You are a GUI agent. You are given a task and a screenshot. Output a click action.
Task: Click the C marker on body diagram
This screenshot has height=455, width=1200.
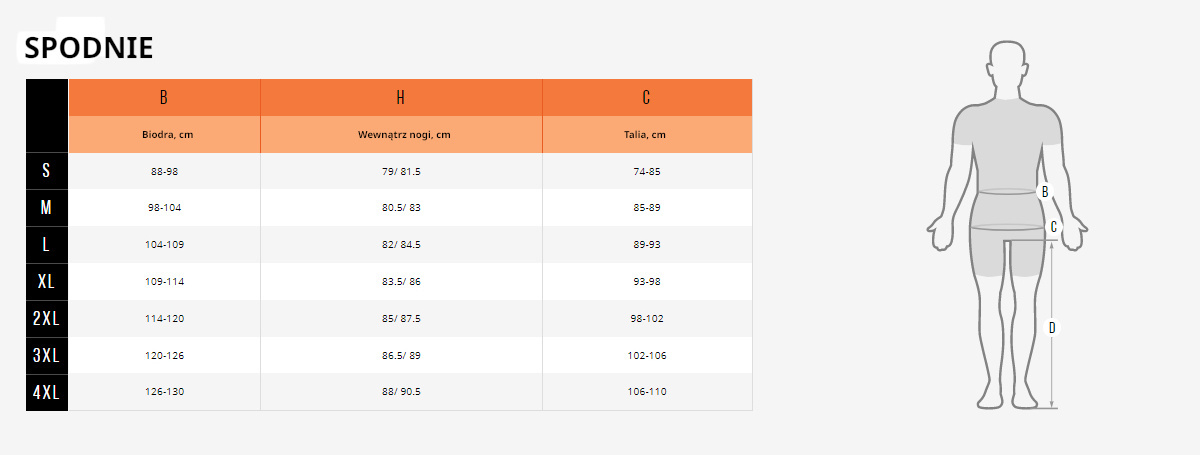(1053, 227)
